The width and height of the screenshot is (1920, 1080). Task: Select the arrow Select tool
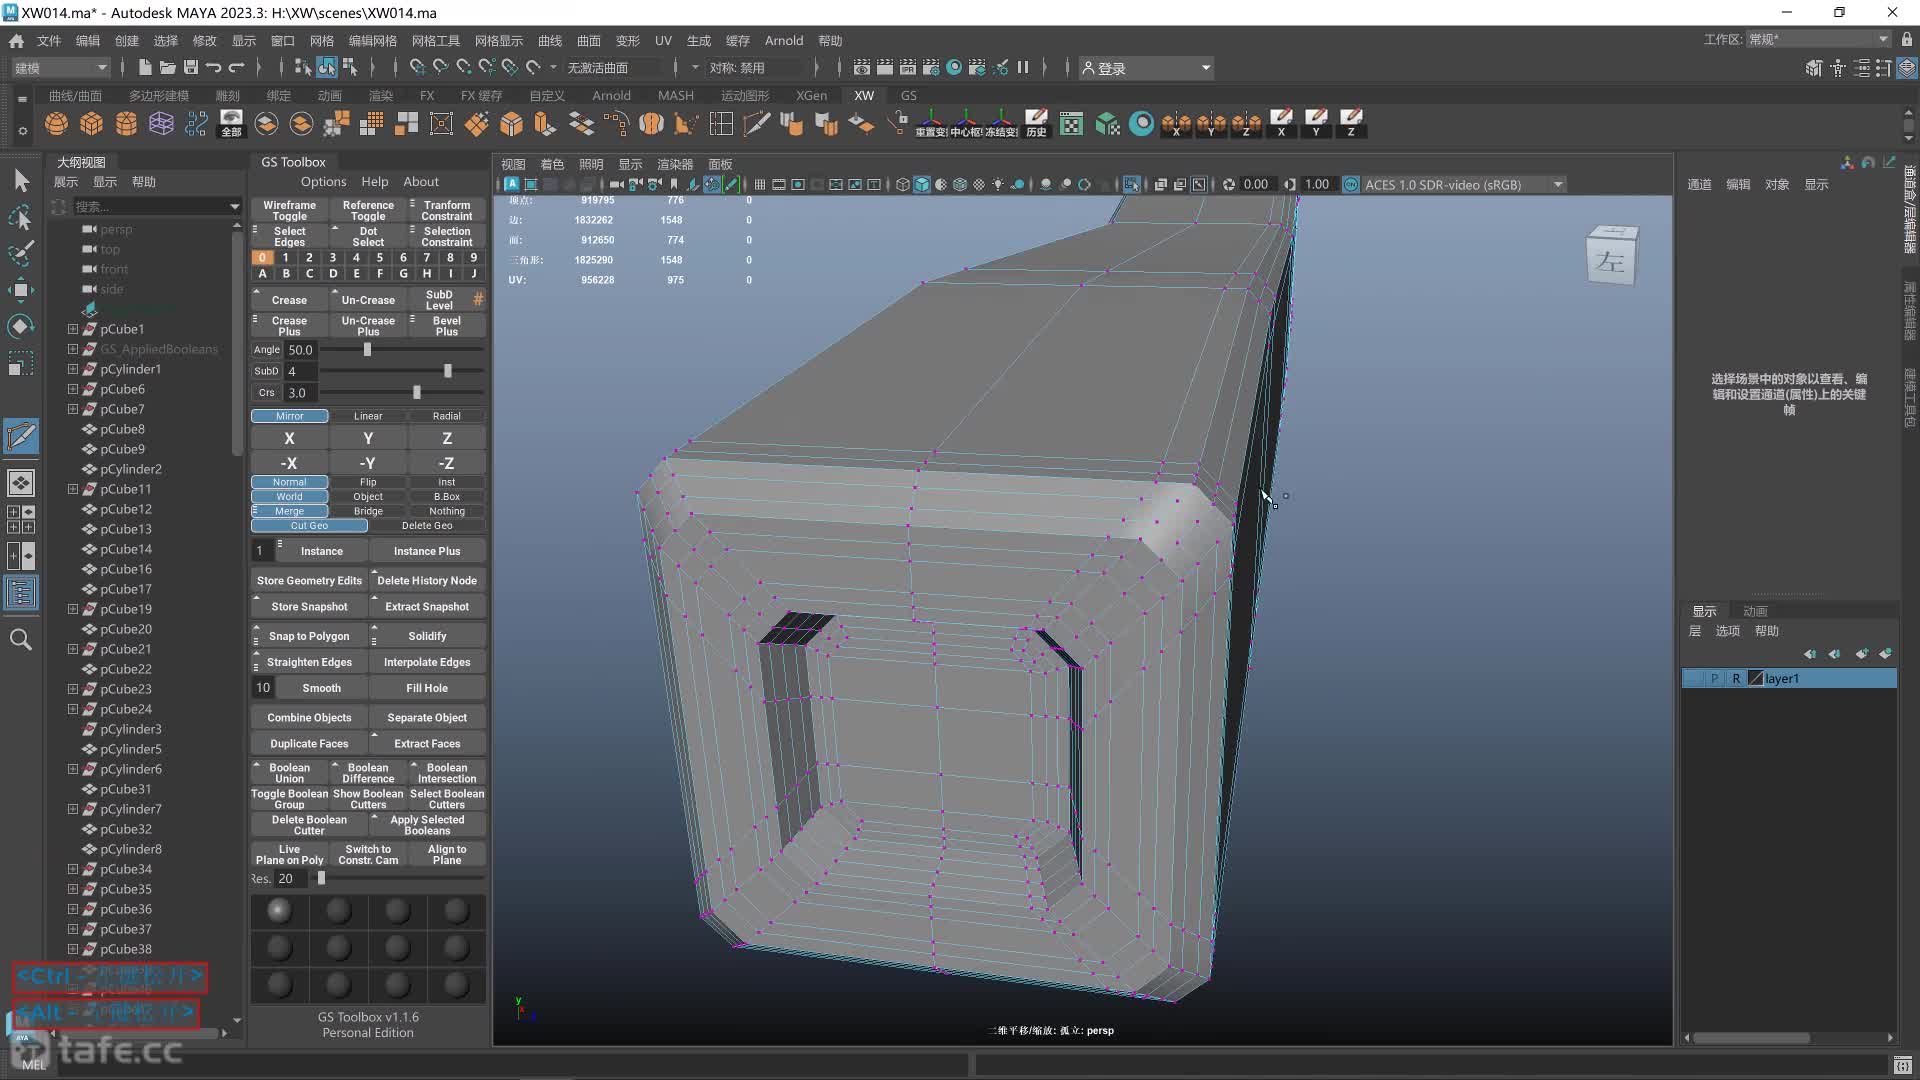21,181
